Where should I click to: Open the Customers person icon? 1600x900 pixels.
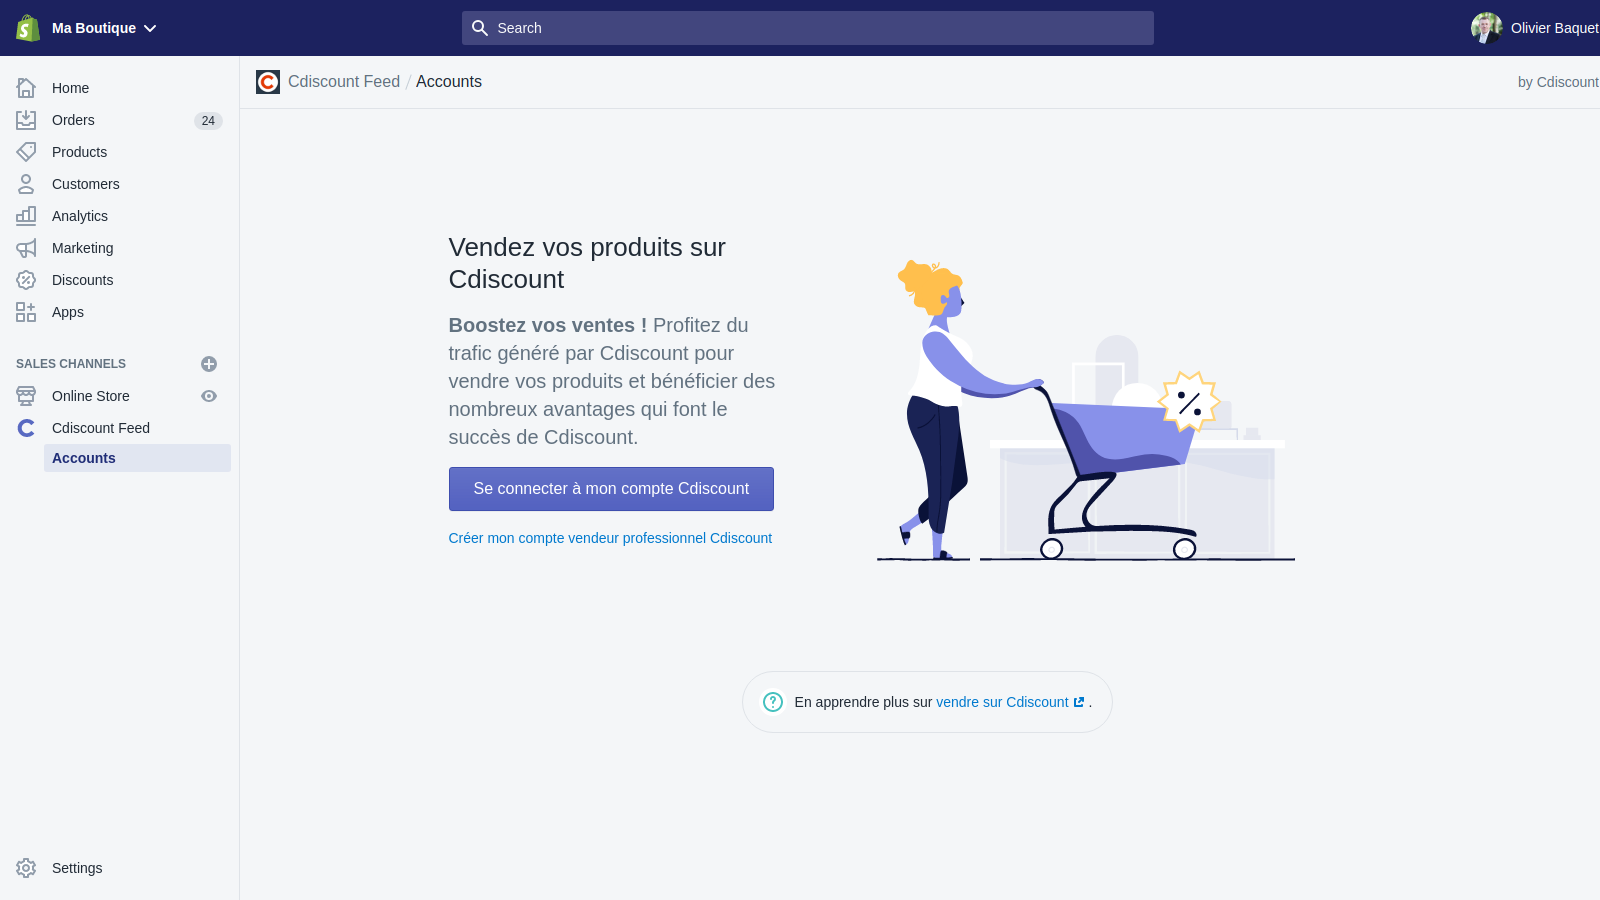point(26,184)
